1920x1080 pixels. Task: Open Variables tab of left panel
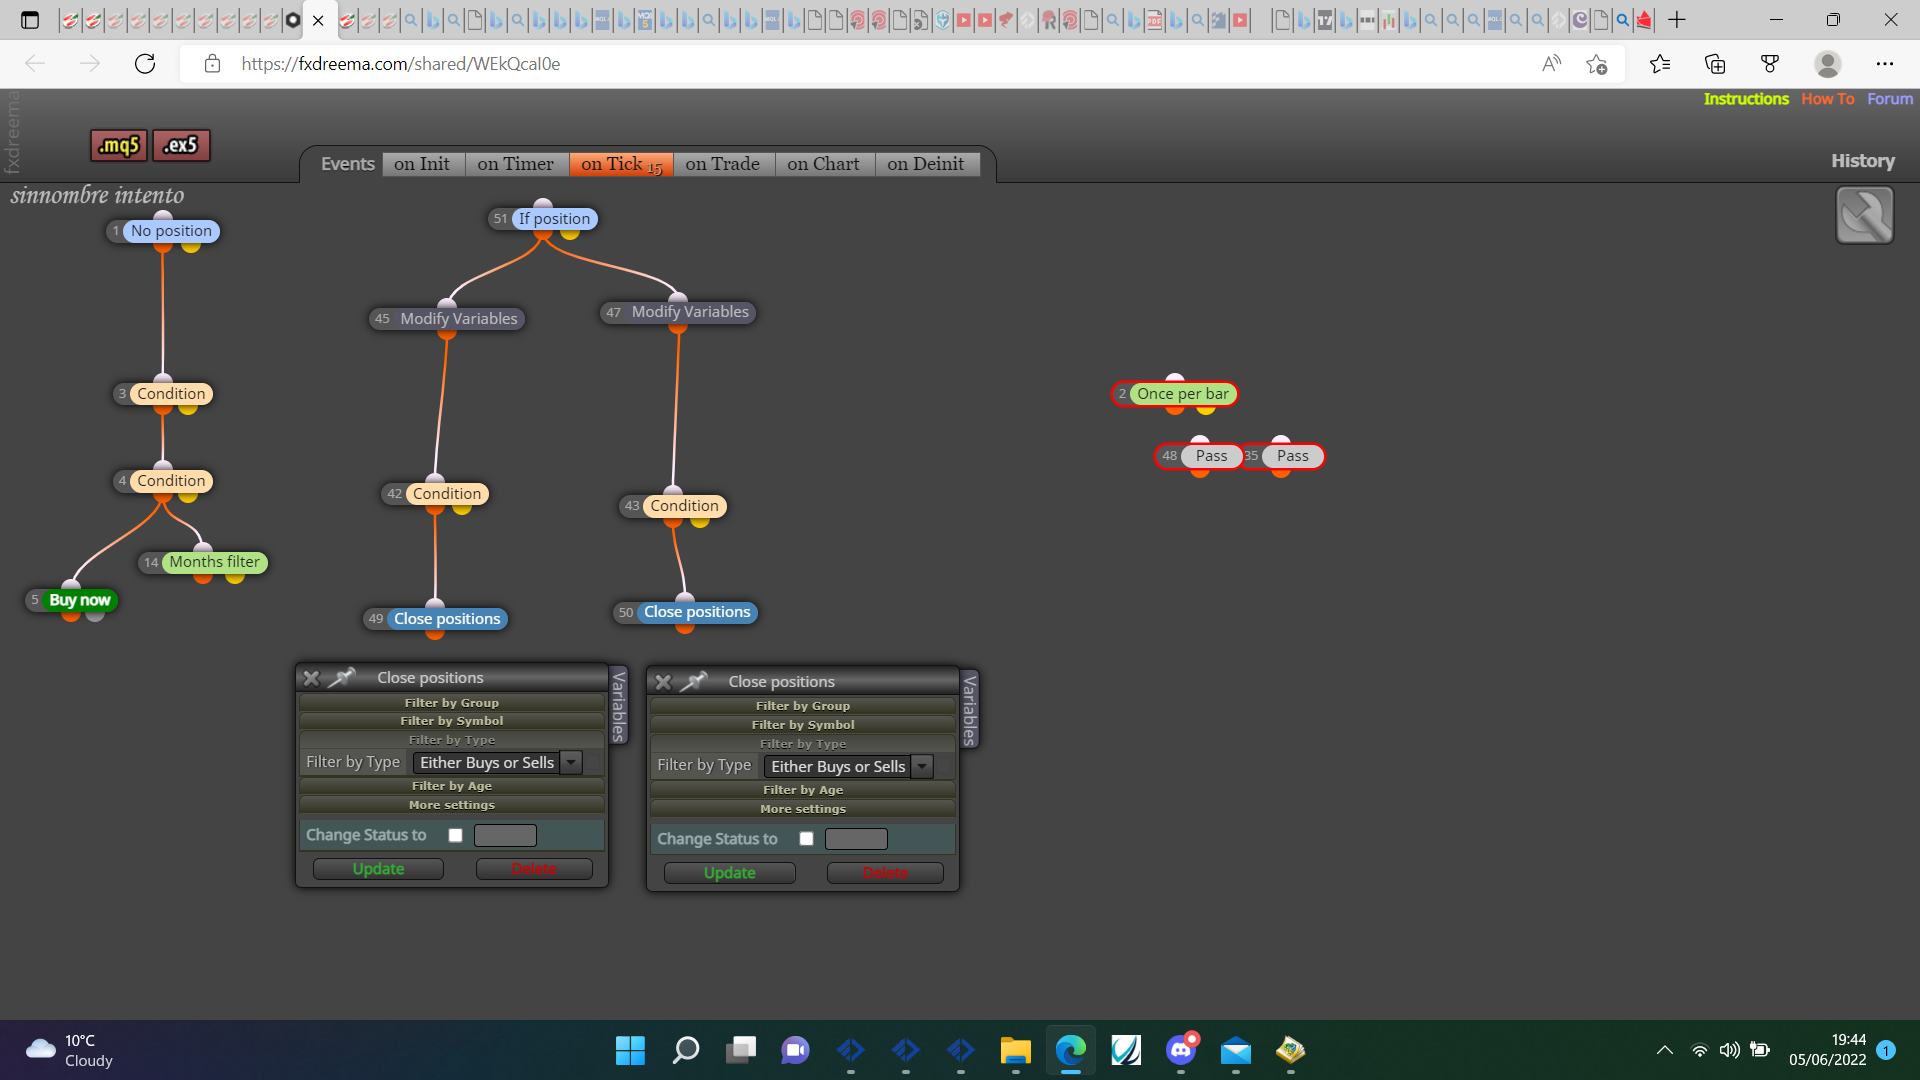[619, 706]
